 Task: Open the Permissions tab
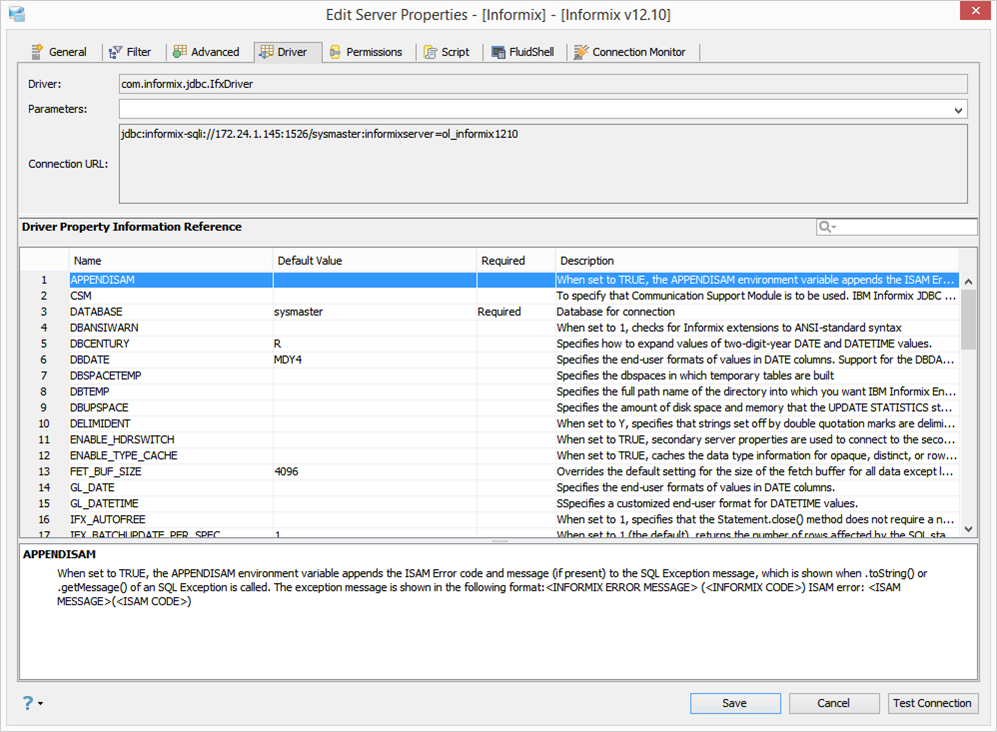tap(366, 52)
